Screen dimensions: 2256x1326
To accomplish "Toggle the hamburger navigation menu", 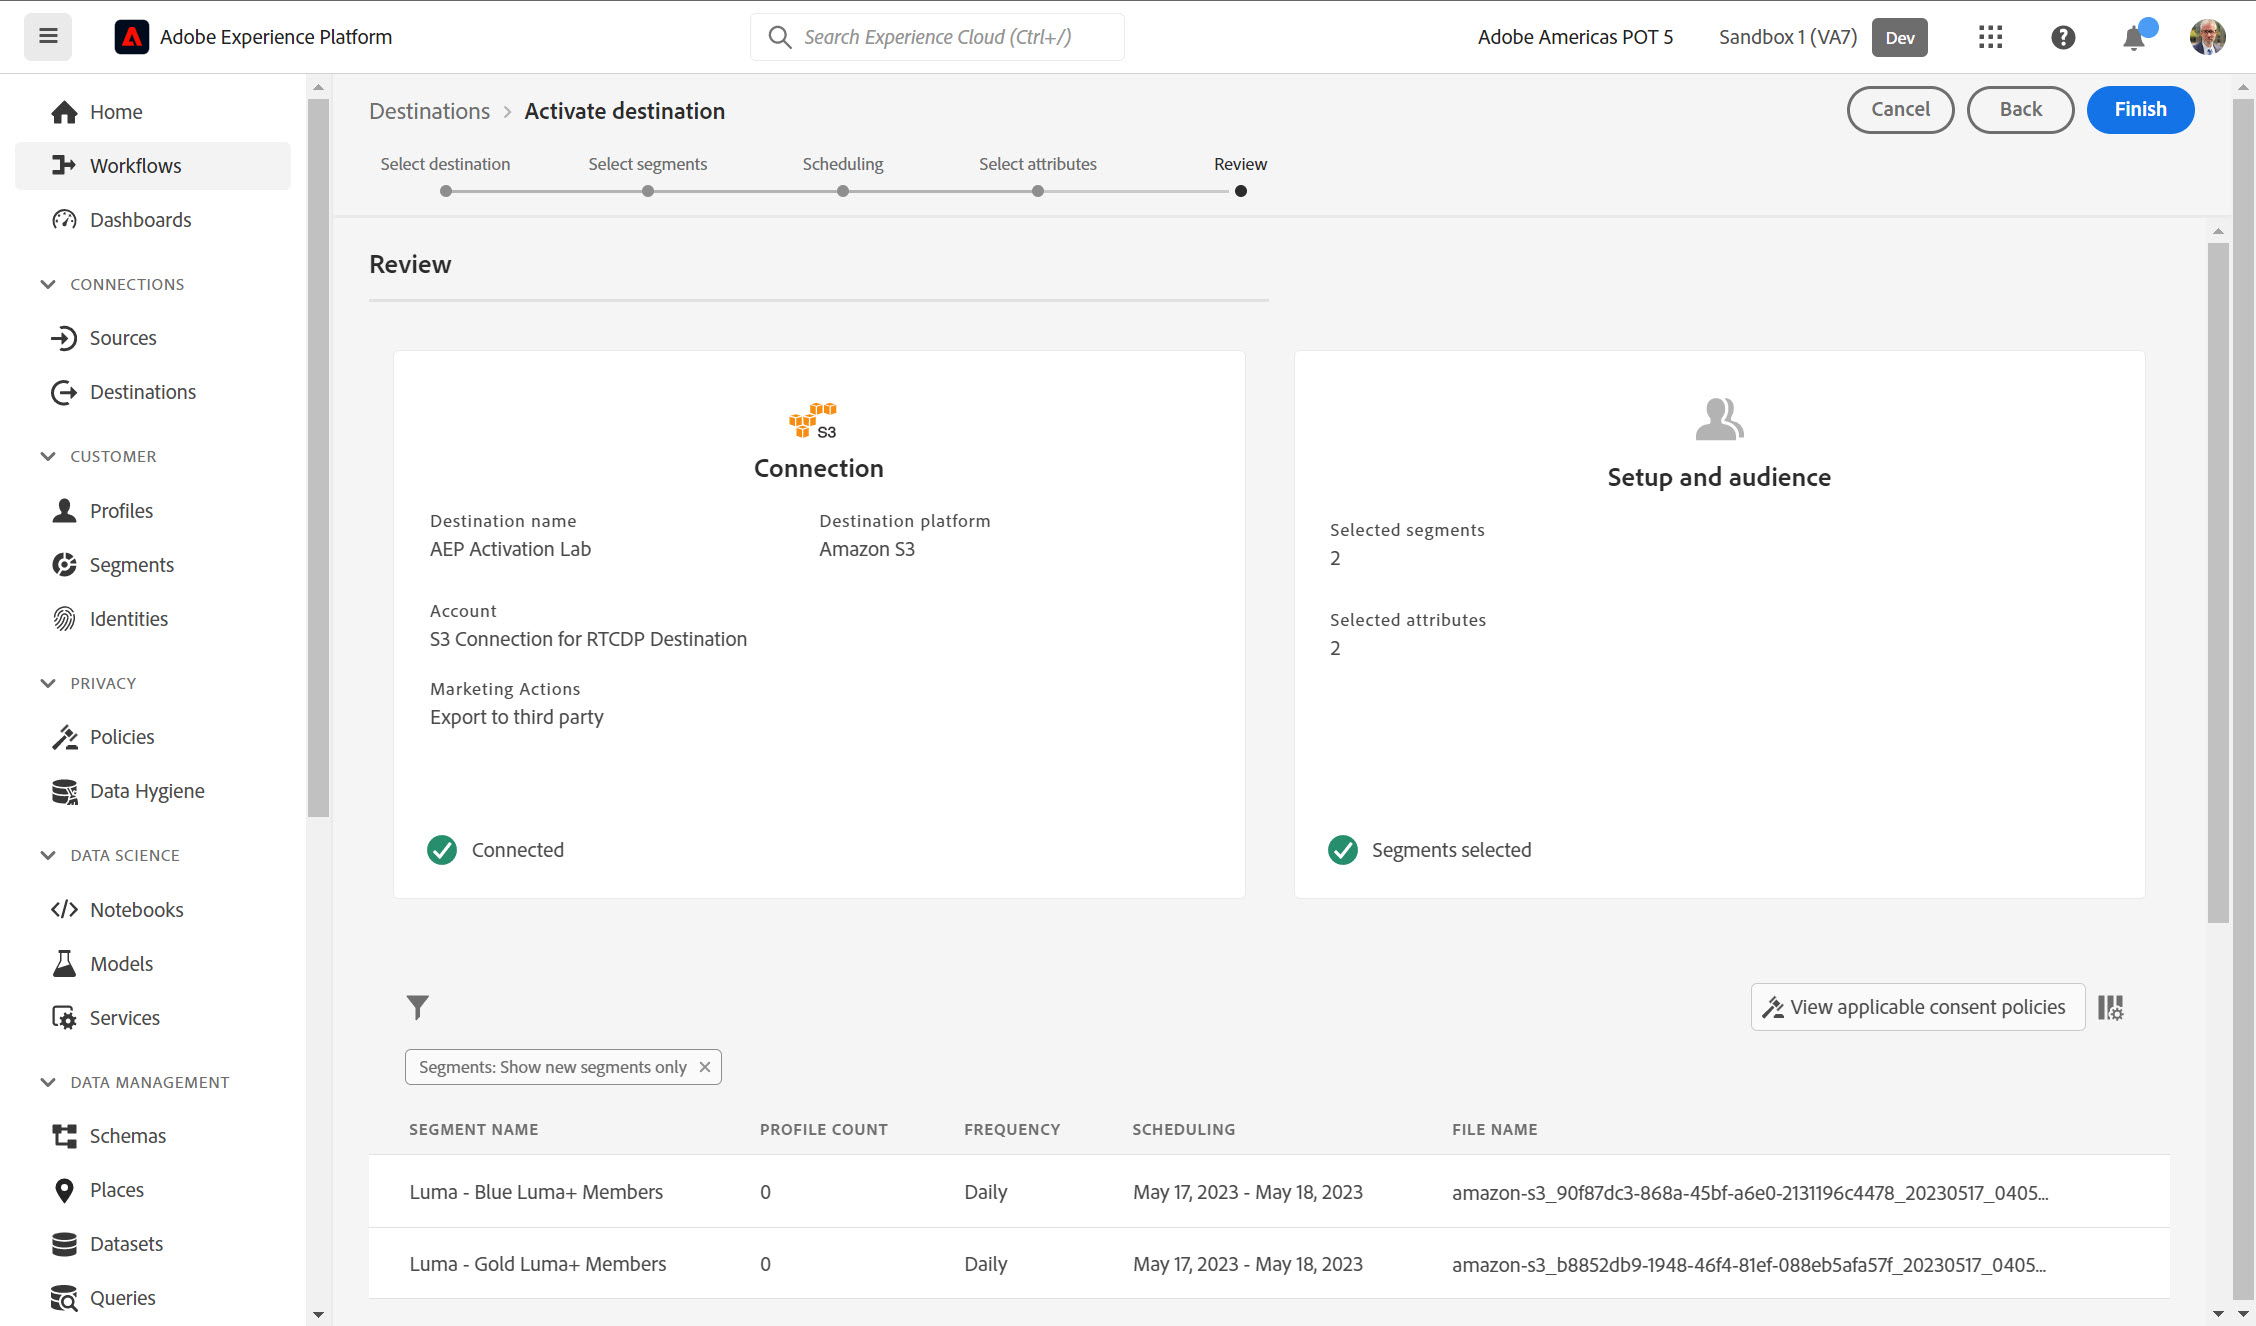I will click(x=48, y=37).
